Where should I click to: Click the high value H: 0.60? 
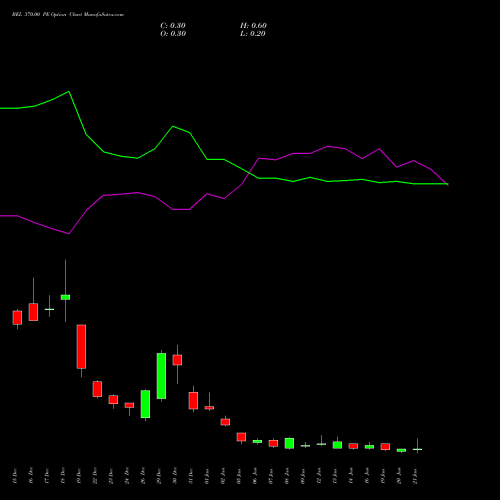(x=253, y=26)
